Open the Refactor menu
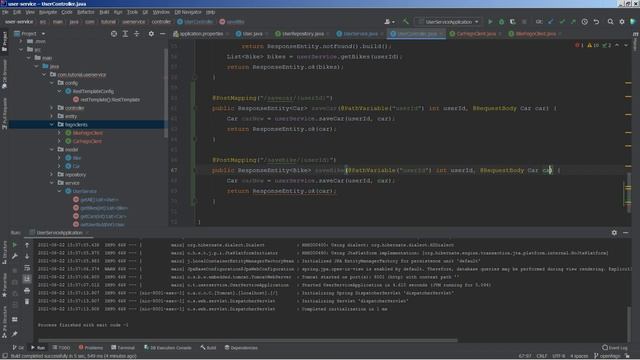Screen dimensions: 640x360 point(86,12)
